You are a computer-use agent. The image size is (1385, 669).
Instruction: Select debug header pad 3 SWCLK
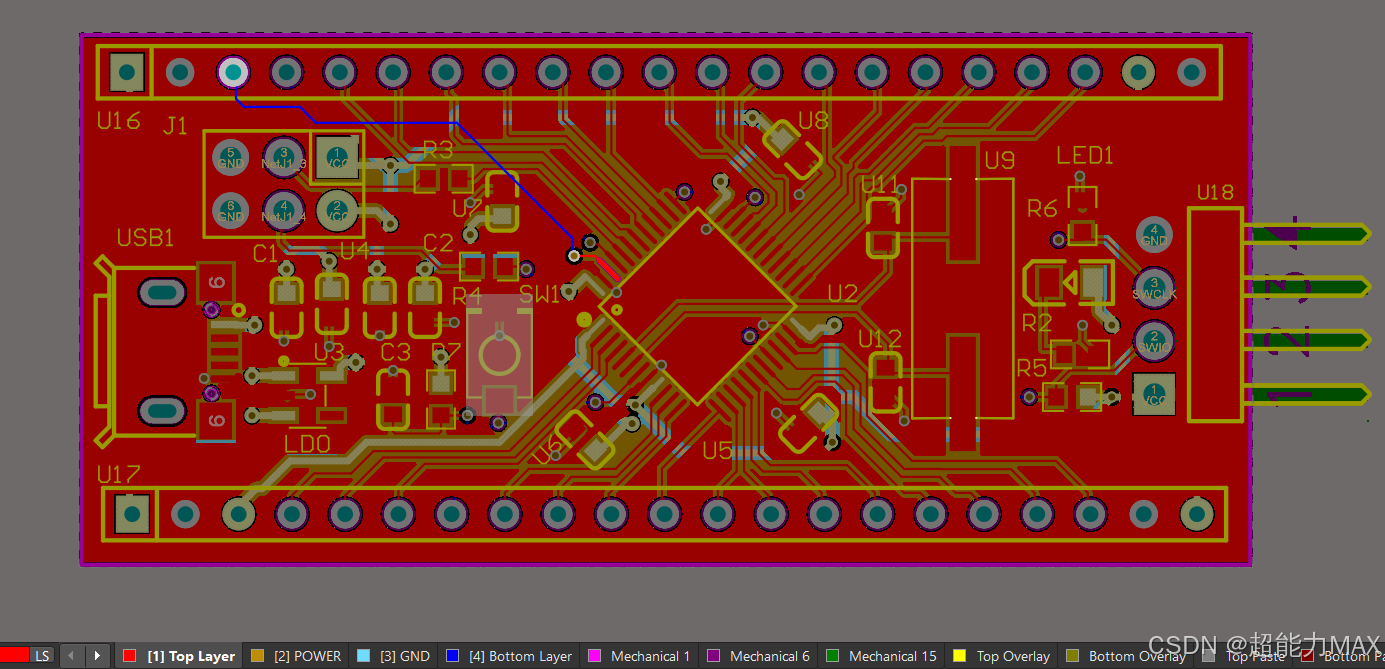1154,288
